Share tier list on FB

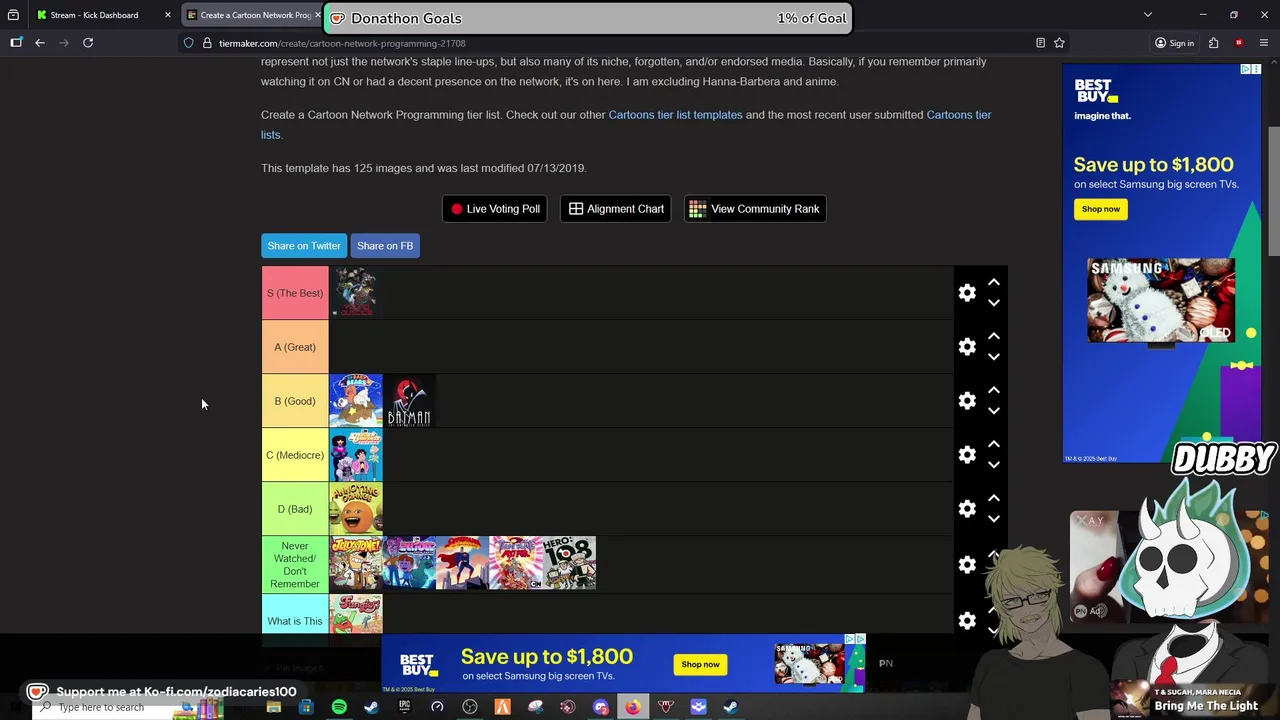tap(385, 246)
